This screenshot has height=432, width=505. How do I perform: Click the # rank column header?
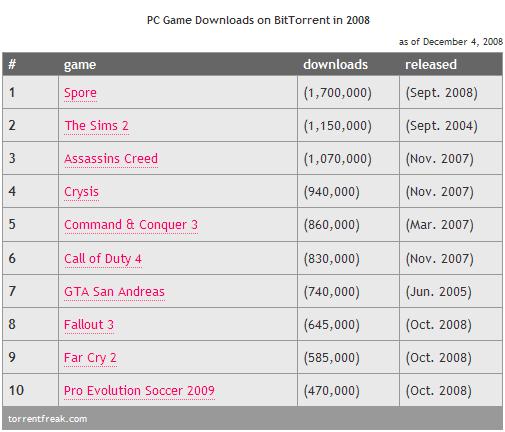(12, 64)
